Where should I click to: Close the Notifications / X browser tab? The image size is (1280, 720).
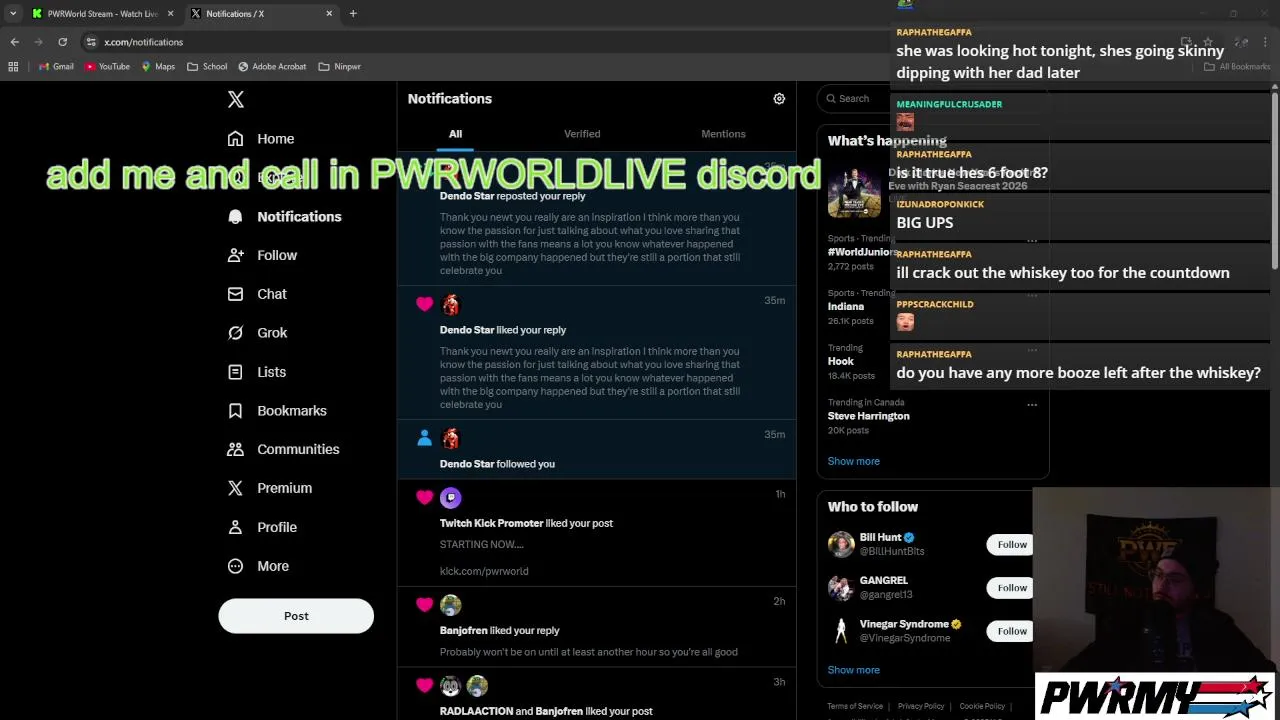329,14
